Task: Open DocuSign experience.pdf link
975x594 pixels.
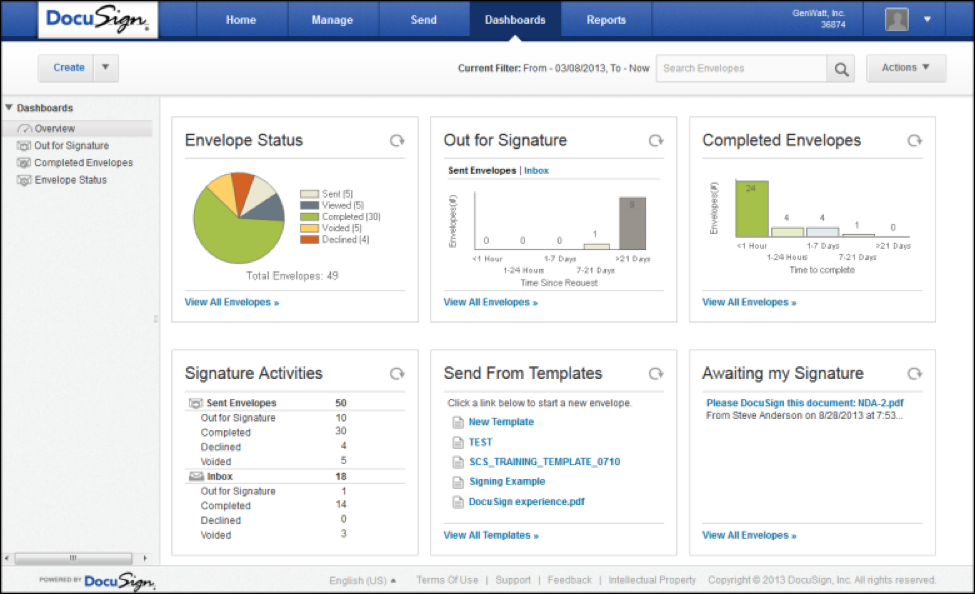Action: pos(527,501)
